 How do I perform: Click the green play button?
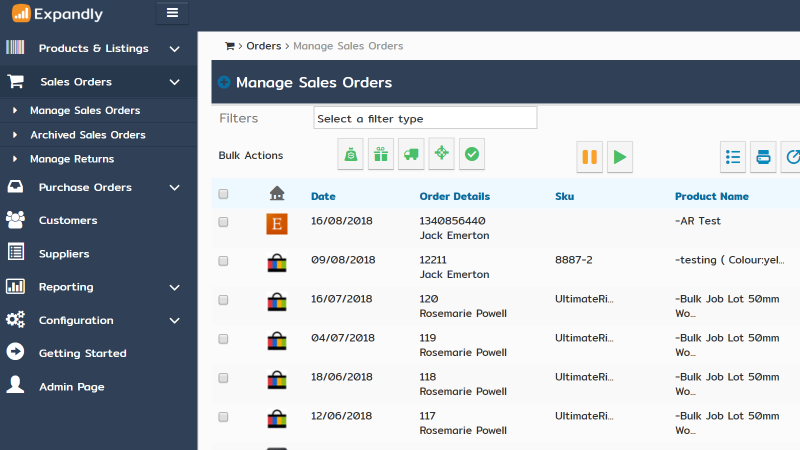[620, 157]
